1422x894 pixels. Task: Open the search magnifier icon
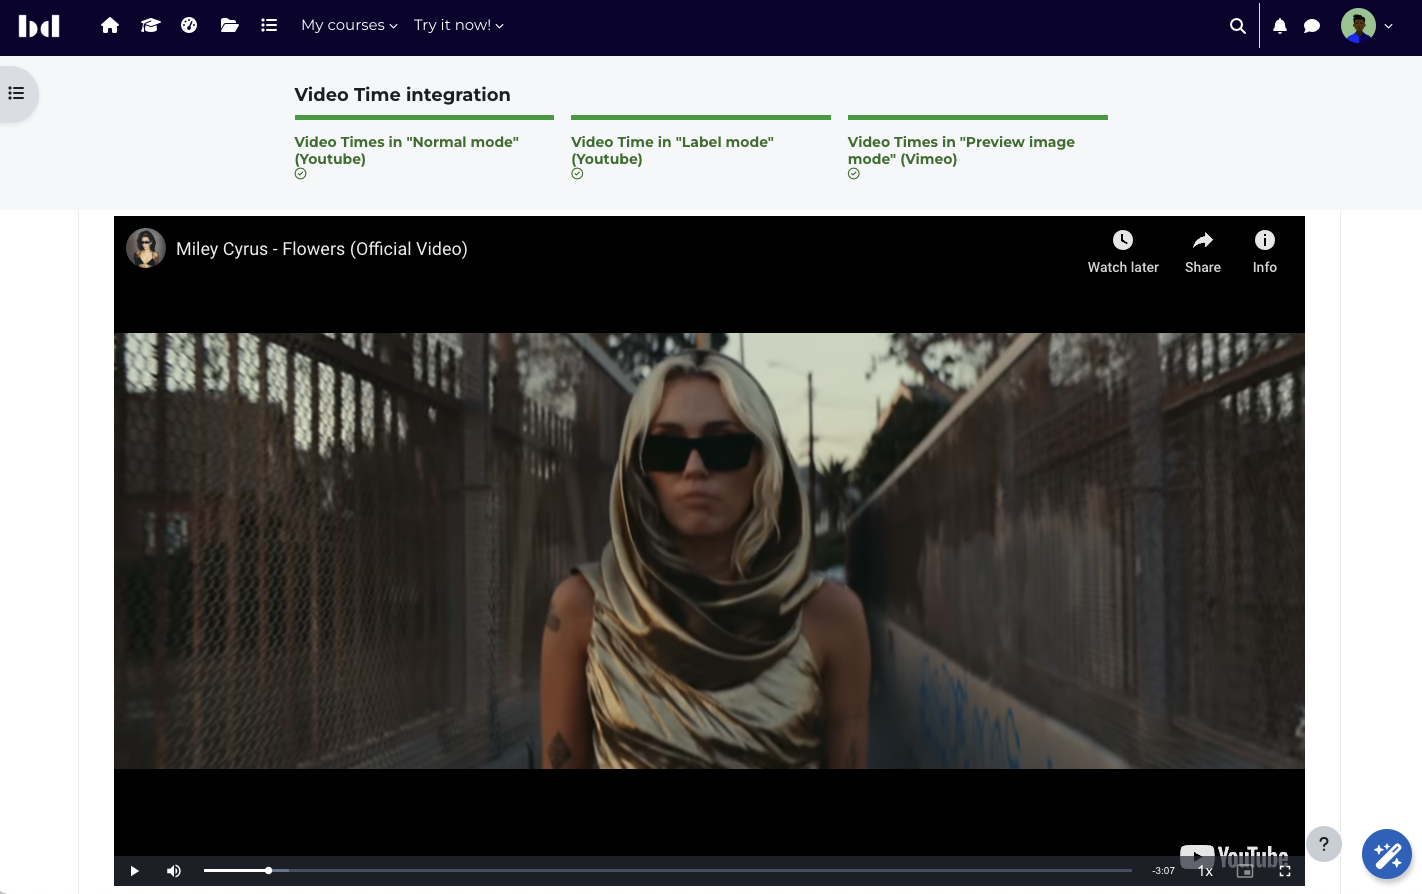1237,26
